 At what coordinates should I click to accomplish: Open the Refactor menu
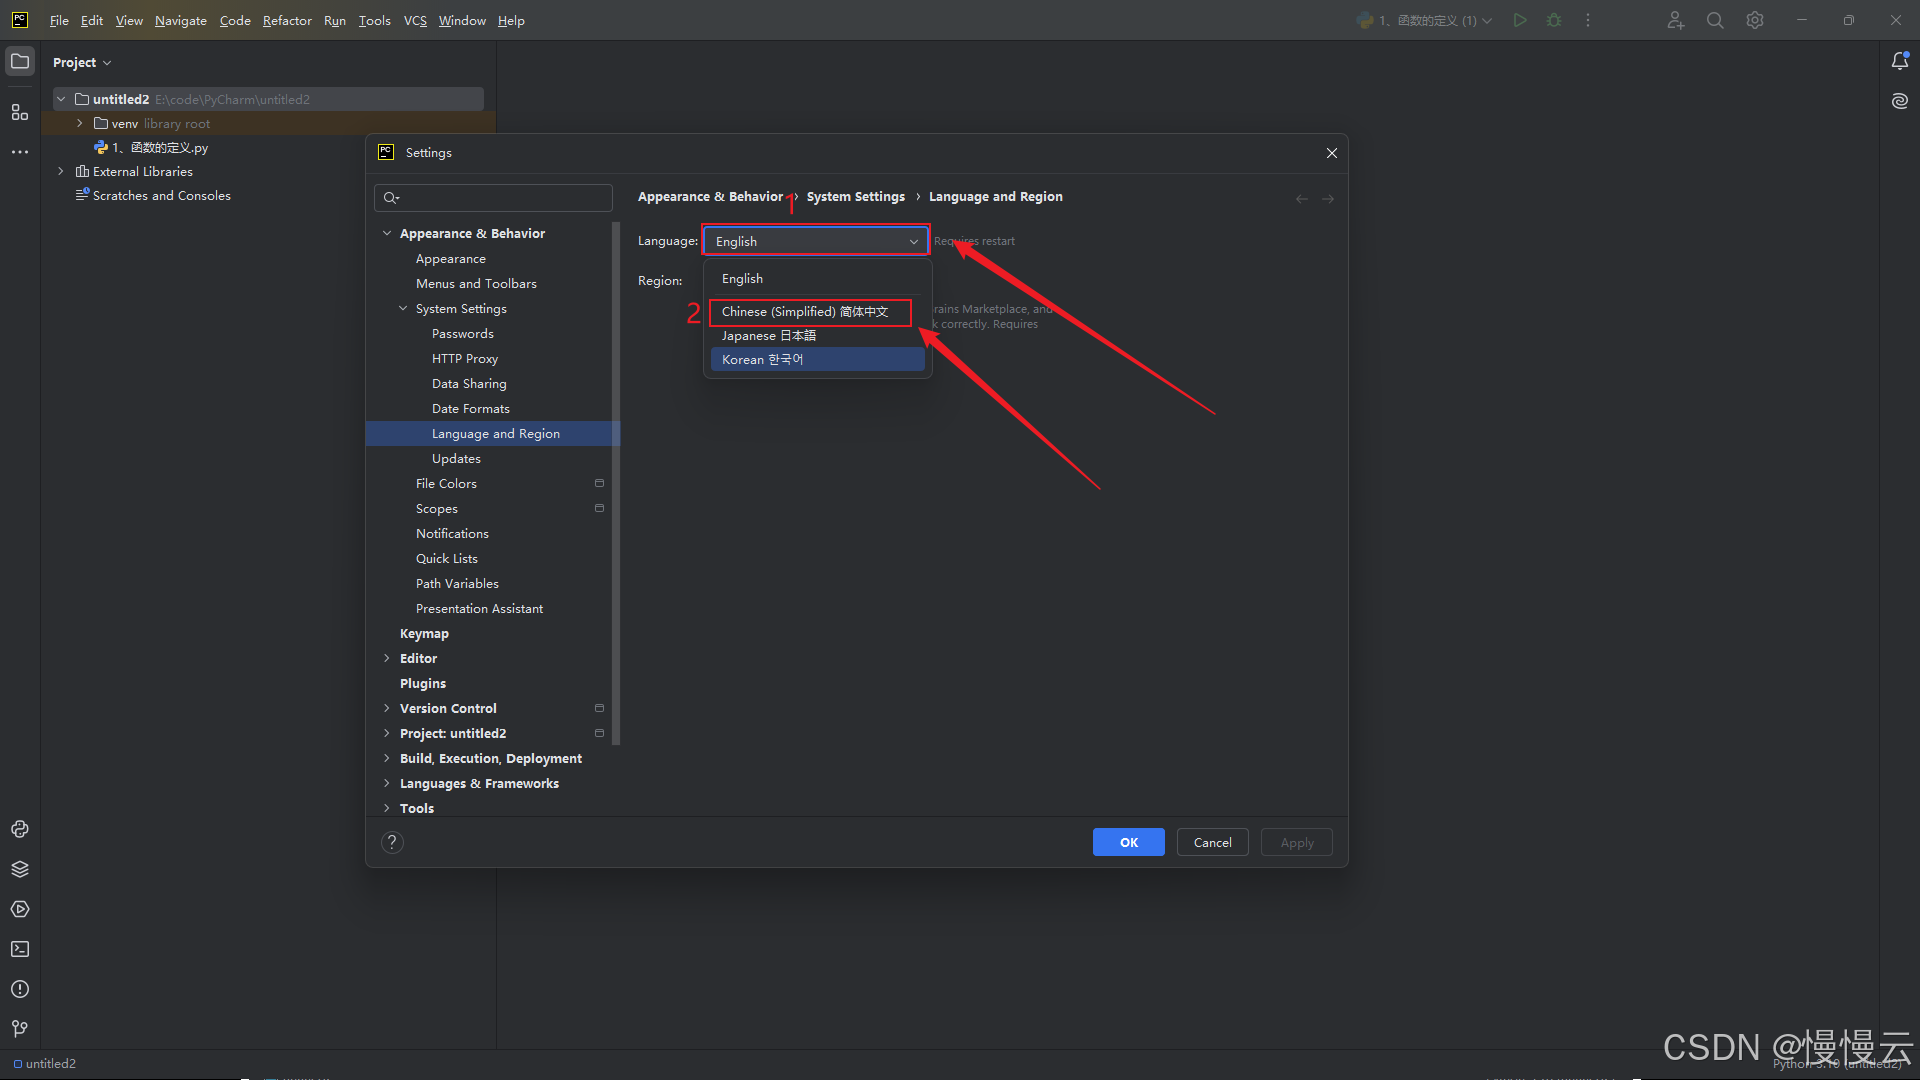coord(287,20)
